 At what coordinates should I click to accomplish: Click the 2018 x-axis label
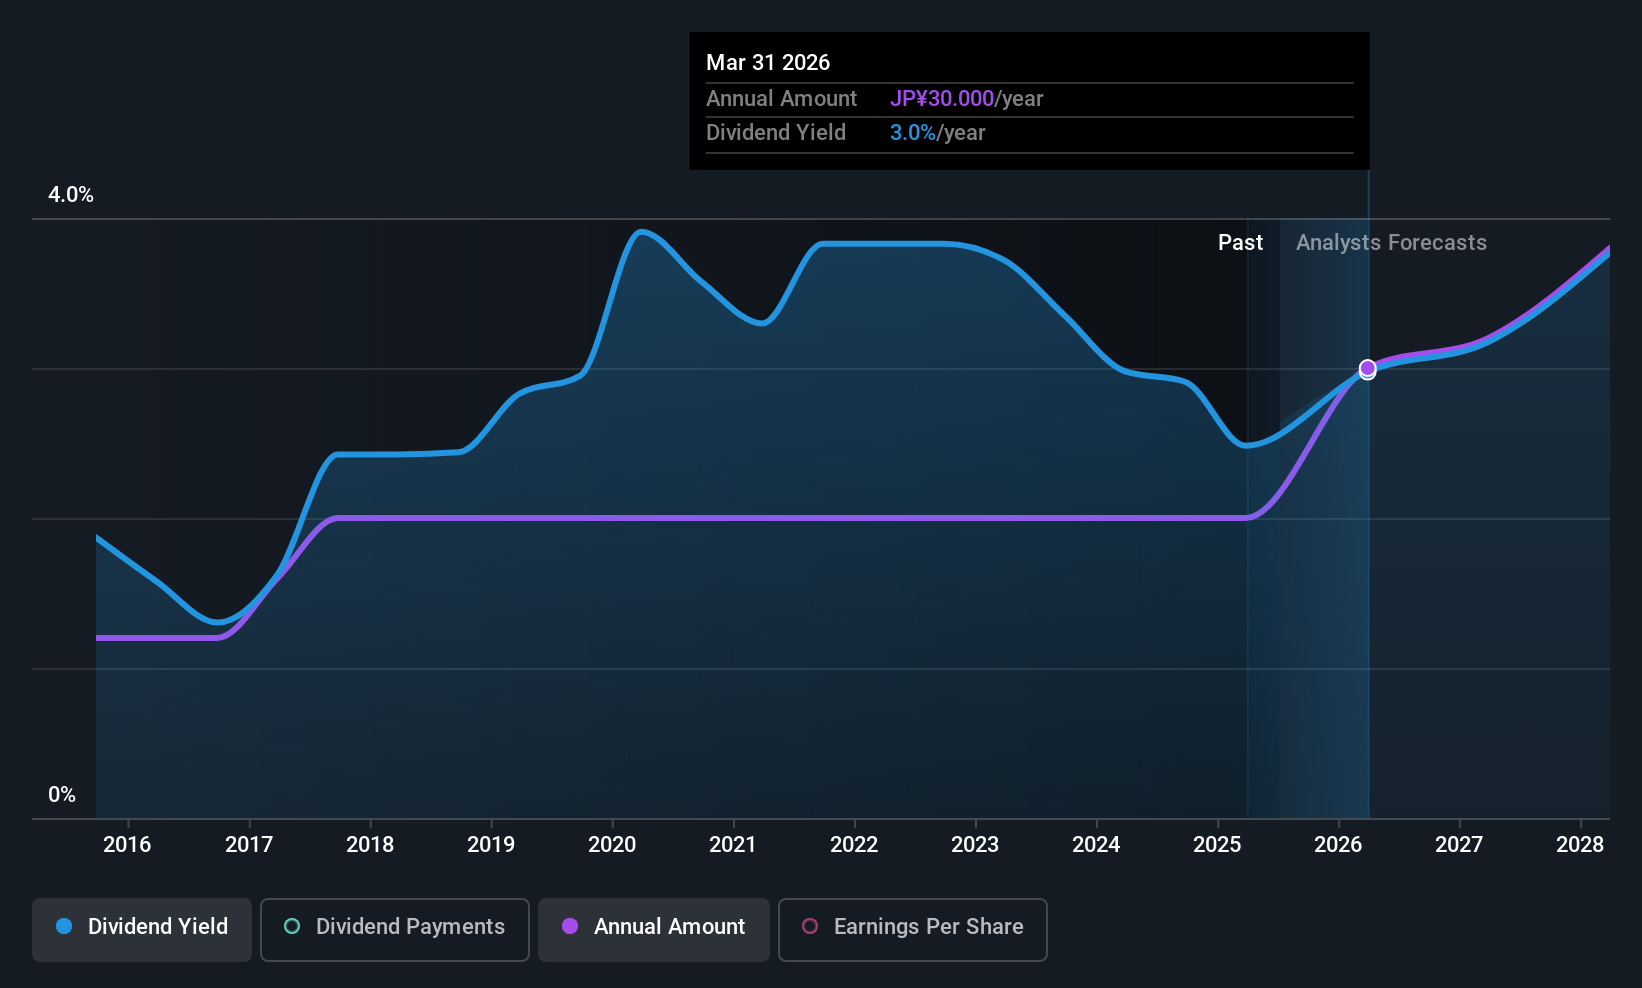pyautogui.click(x=370, y=844)
